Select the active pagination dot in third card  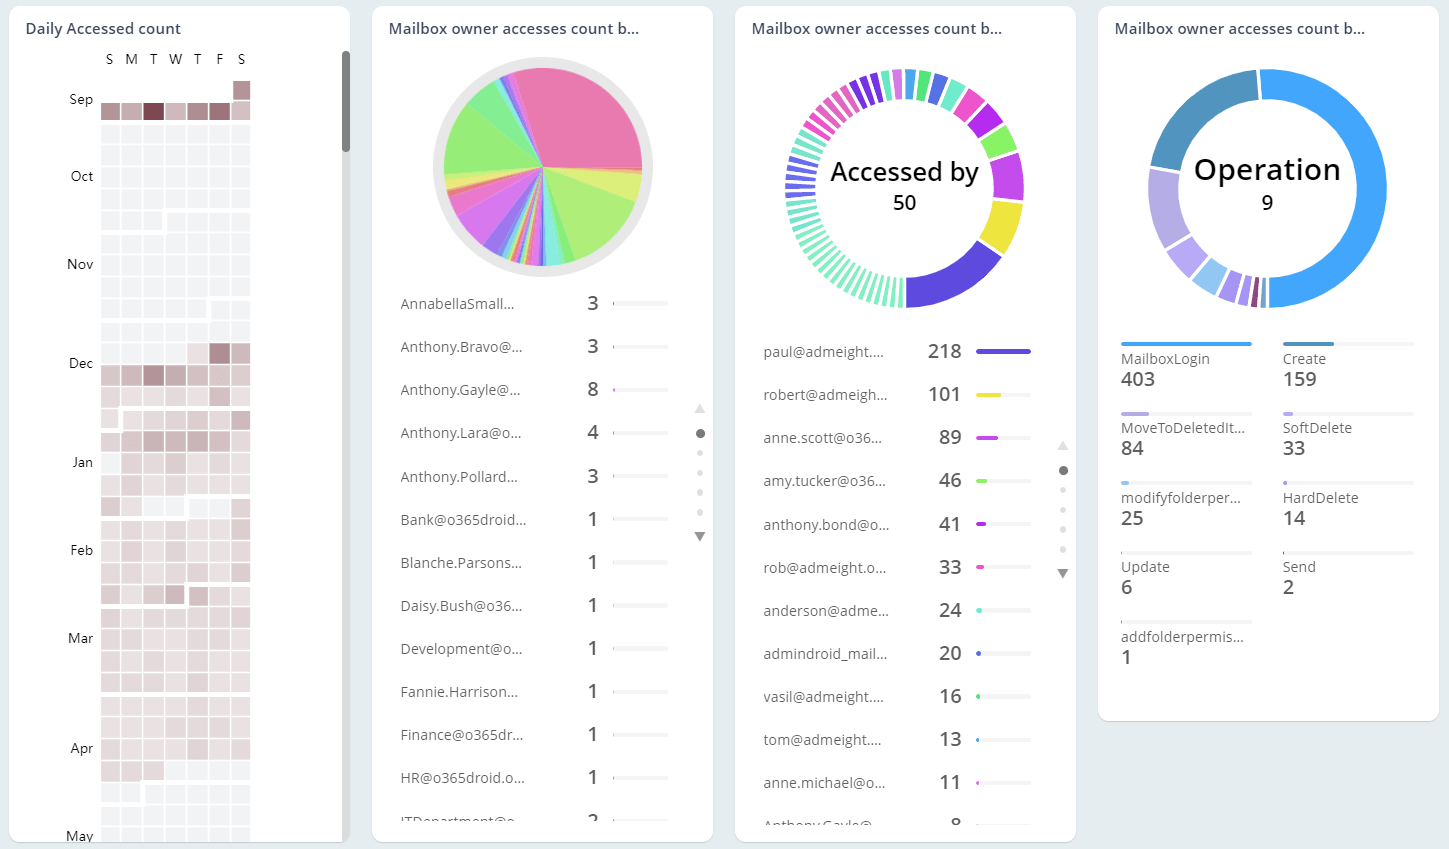1063,469
